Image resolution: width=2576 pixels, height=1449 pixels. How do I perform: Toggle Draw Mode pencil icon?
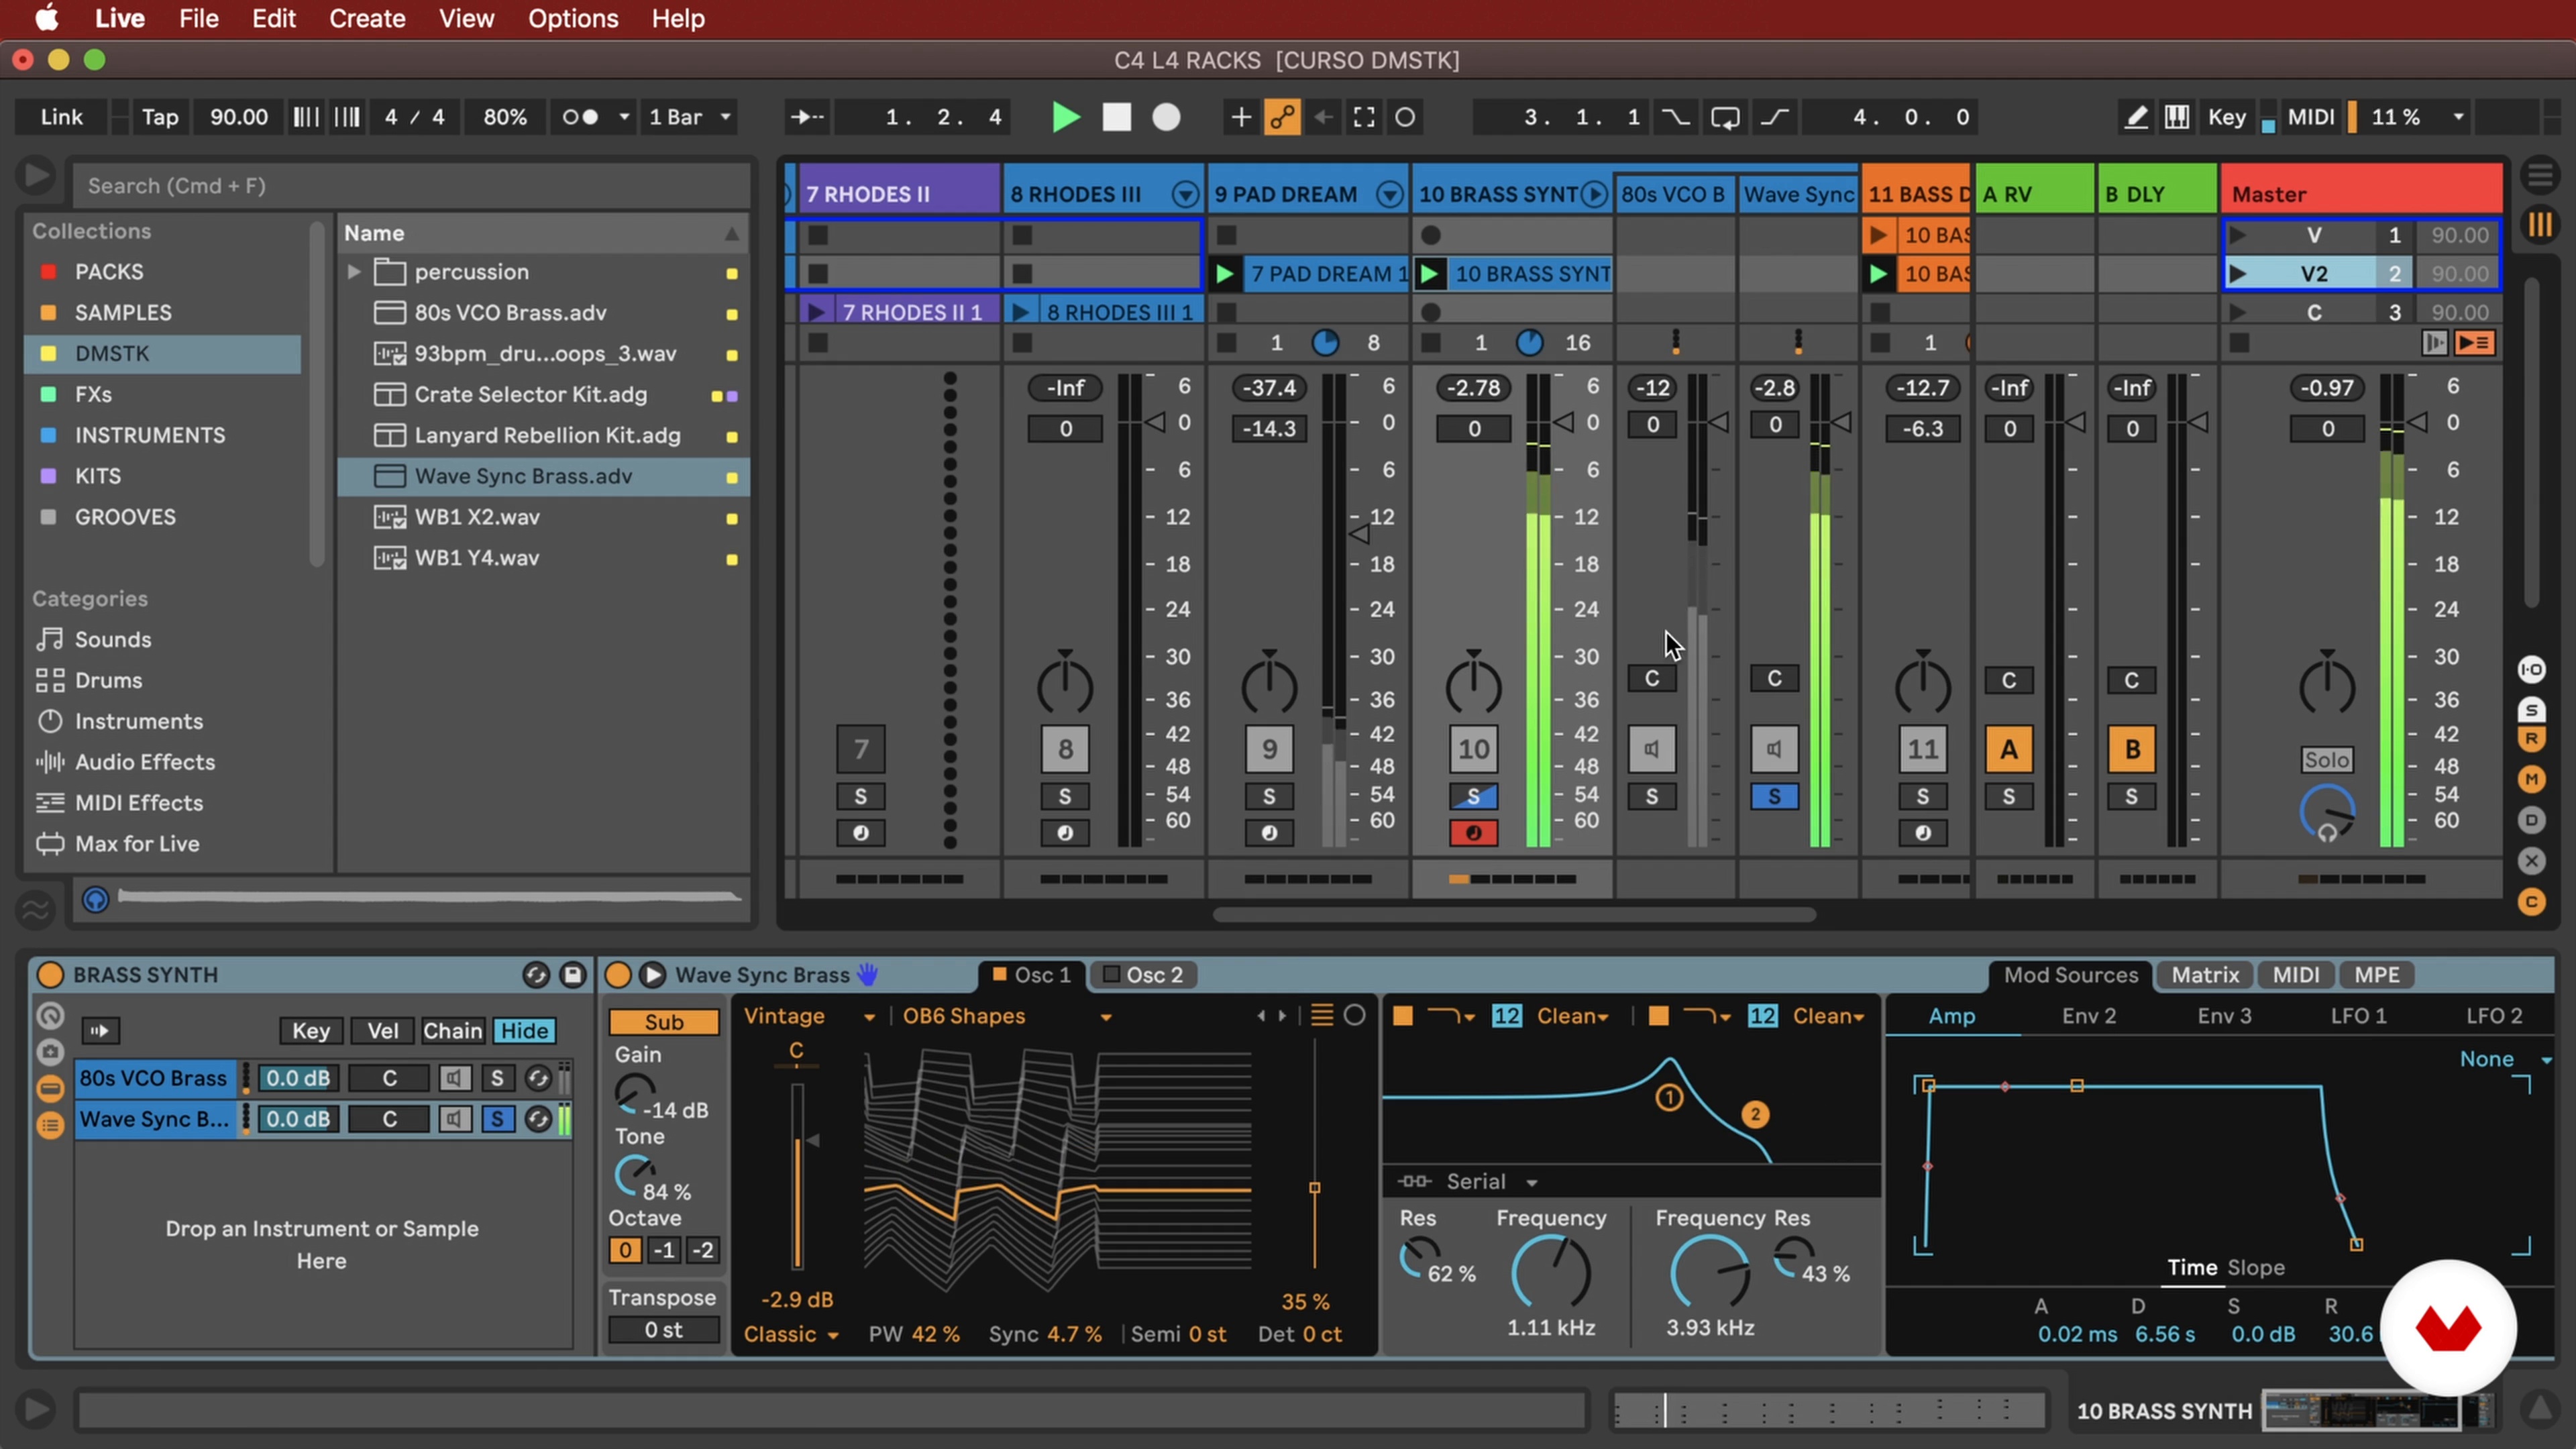click(2135, 117)
